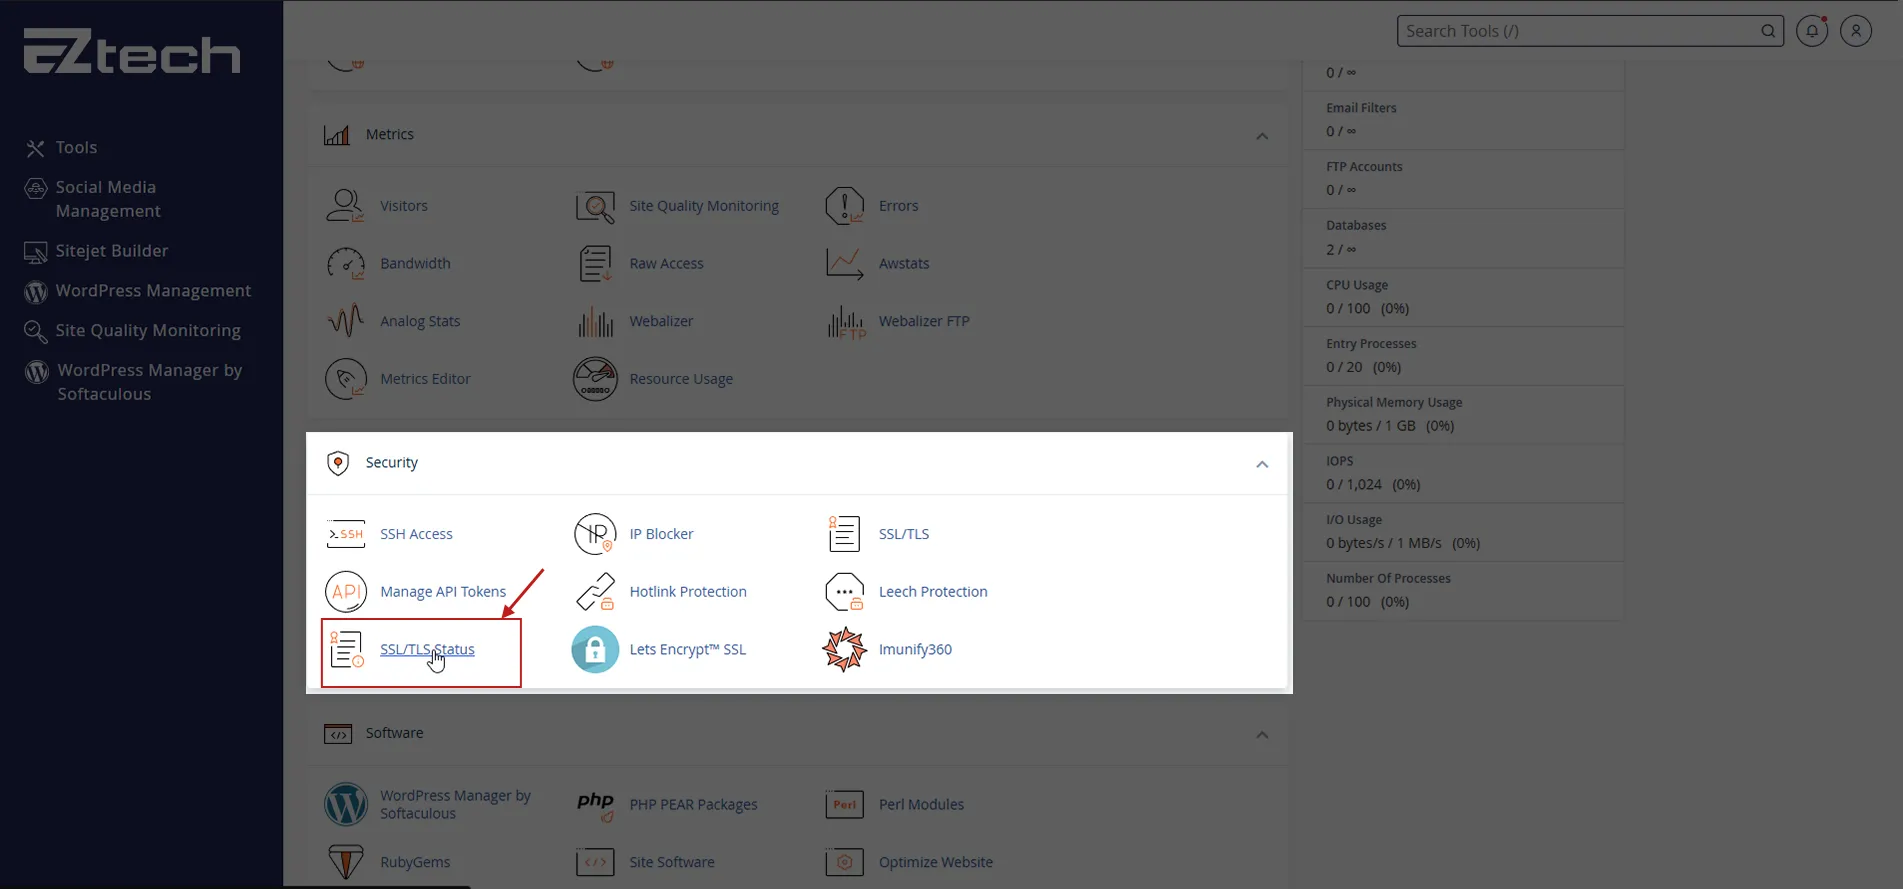1903x889 pixels.
Task: Click the Security section header
Action: coord(798,463)
